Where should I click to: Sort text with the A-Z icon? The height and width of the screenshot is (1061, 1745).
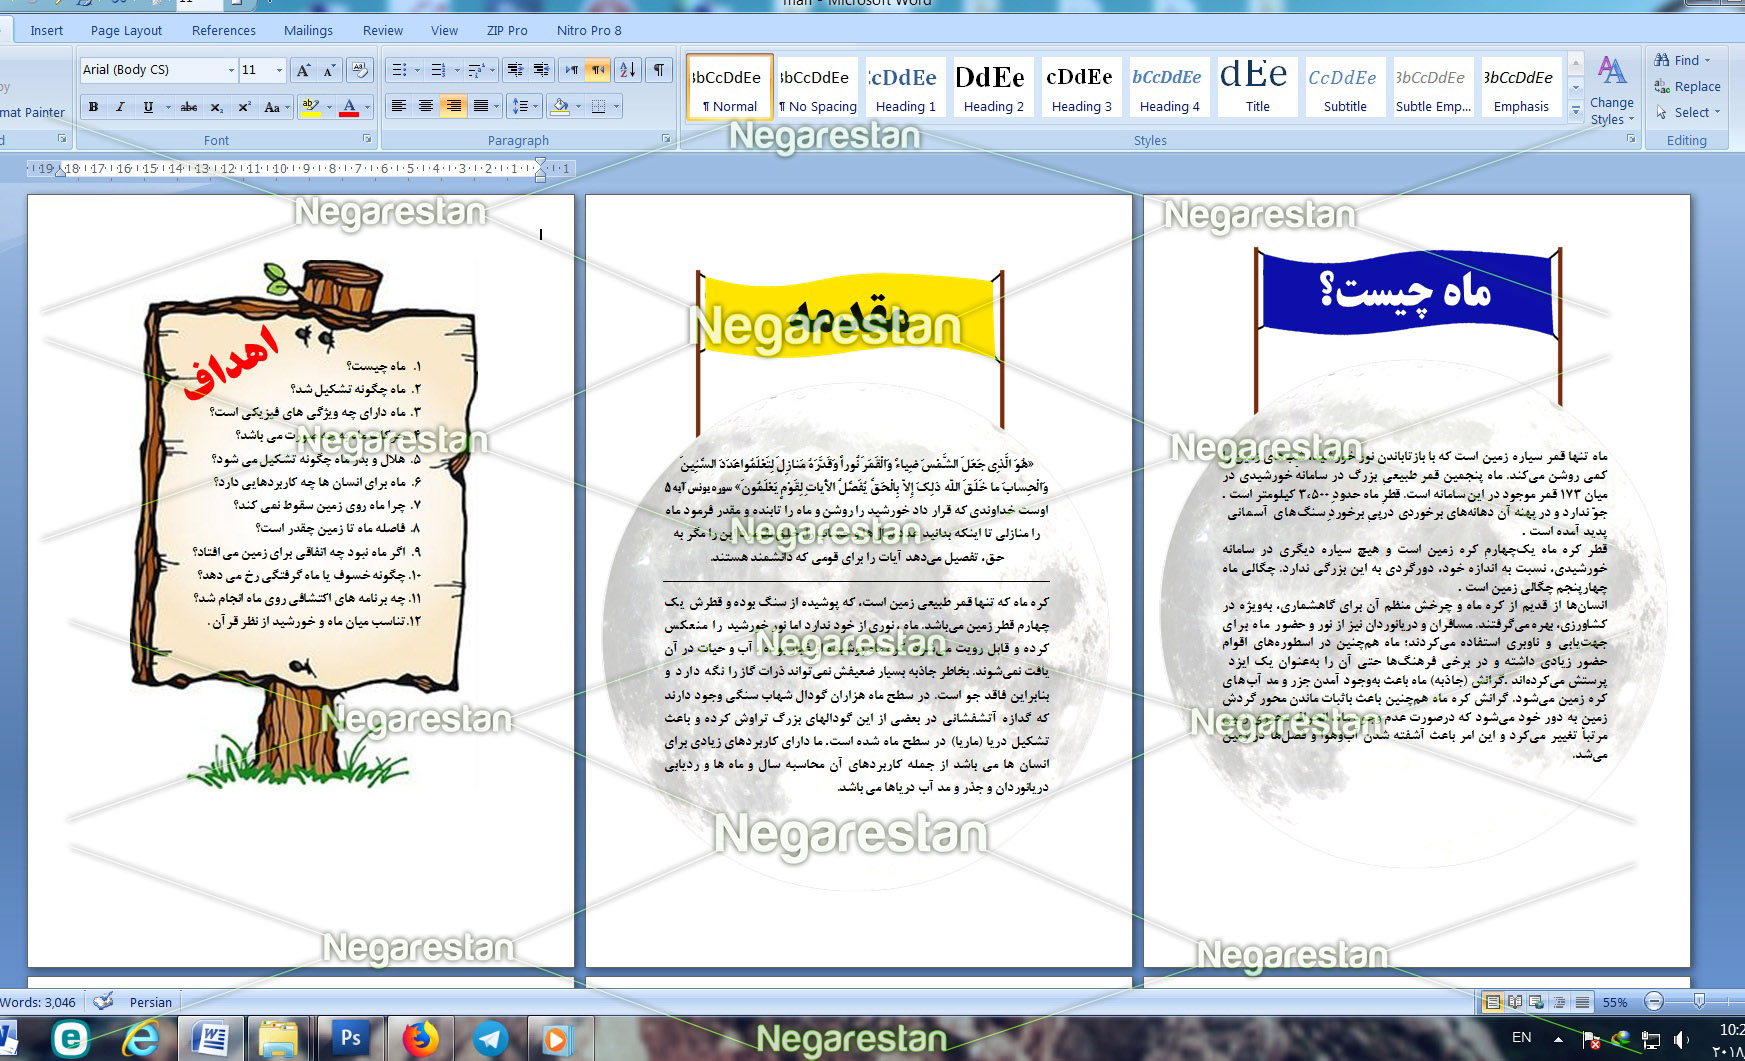[627, 70]
